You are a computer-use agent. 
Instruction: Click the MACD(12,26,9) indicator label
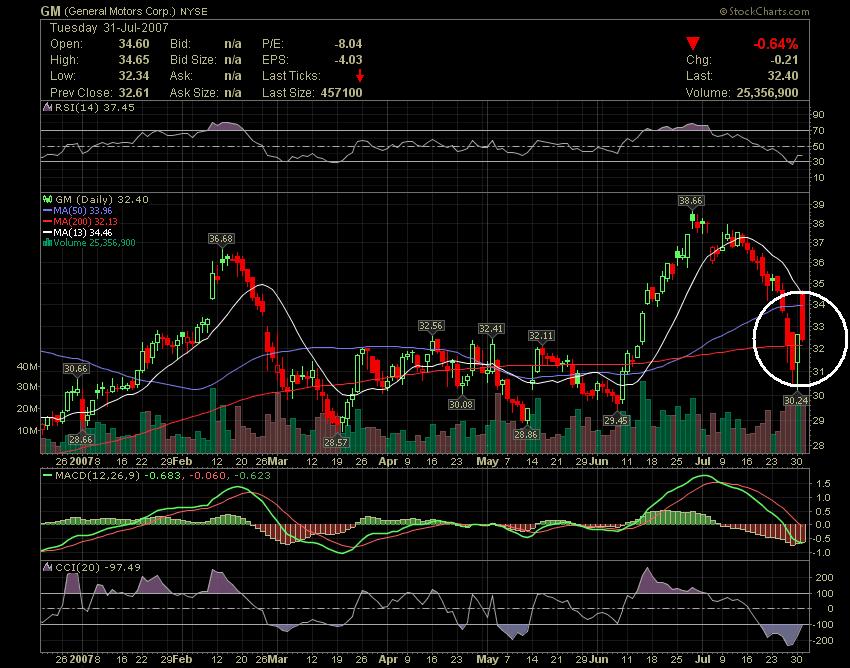97,476
